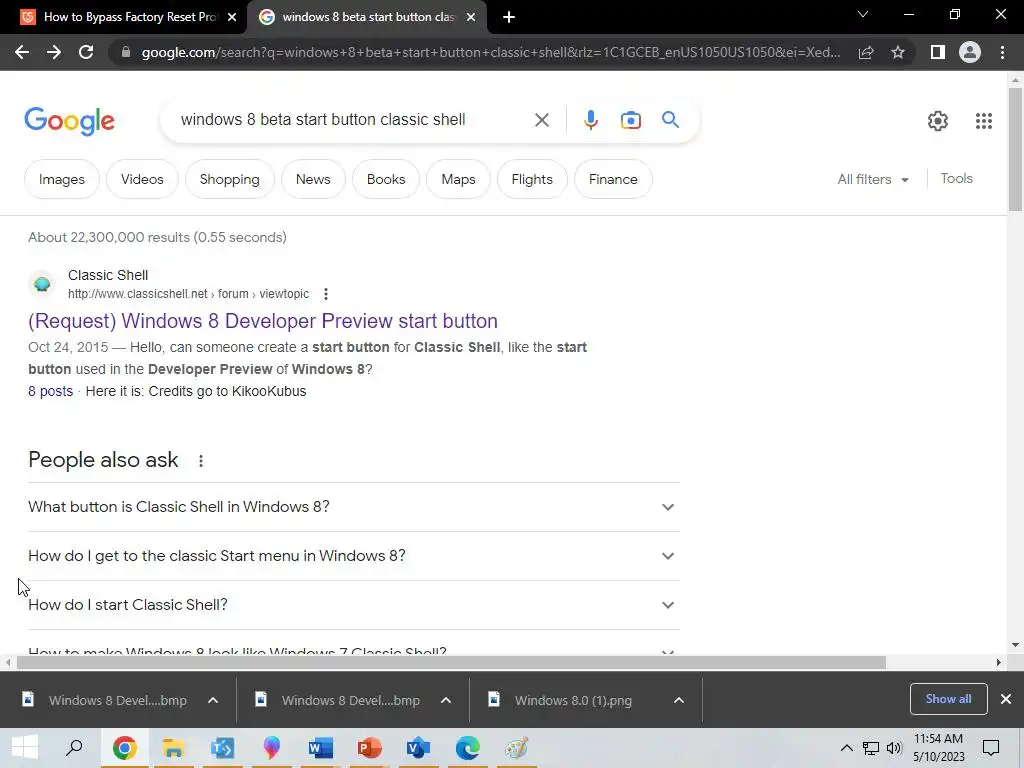Open the All filters dropdown

click(x=873, y=179)
